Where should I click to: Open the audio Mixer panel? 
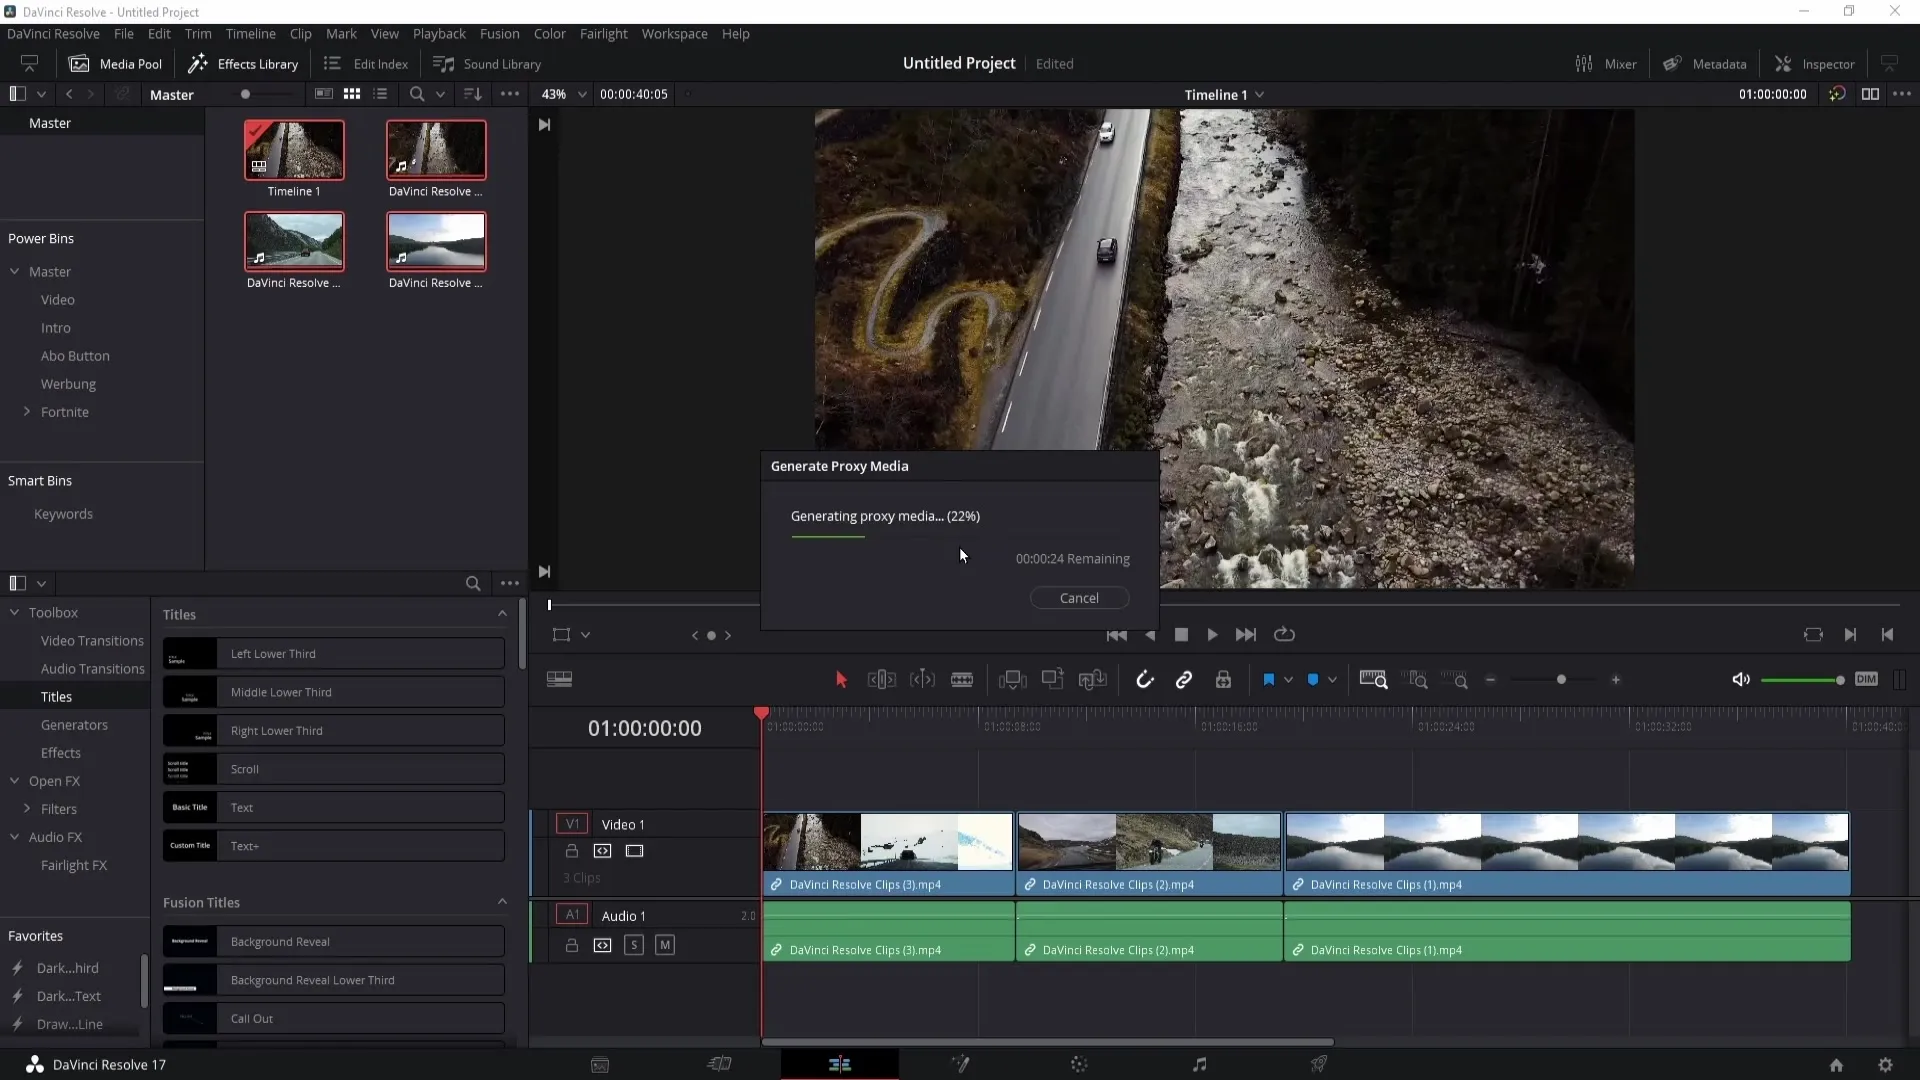tap(1606, 64)
